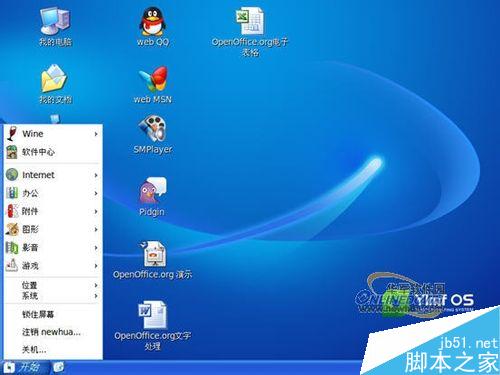Click the 影音 multimedia category icon

tap(12, 247)
